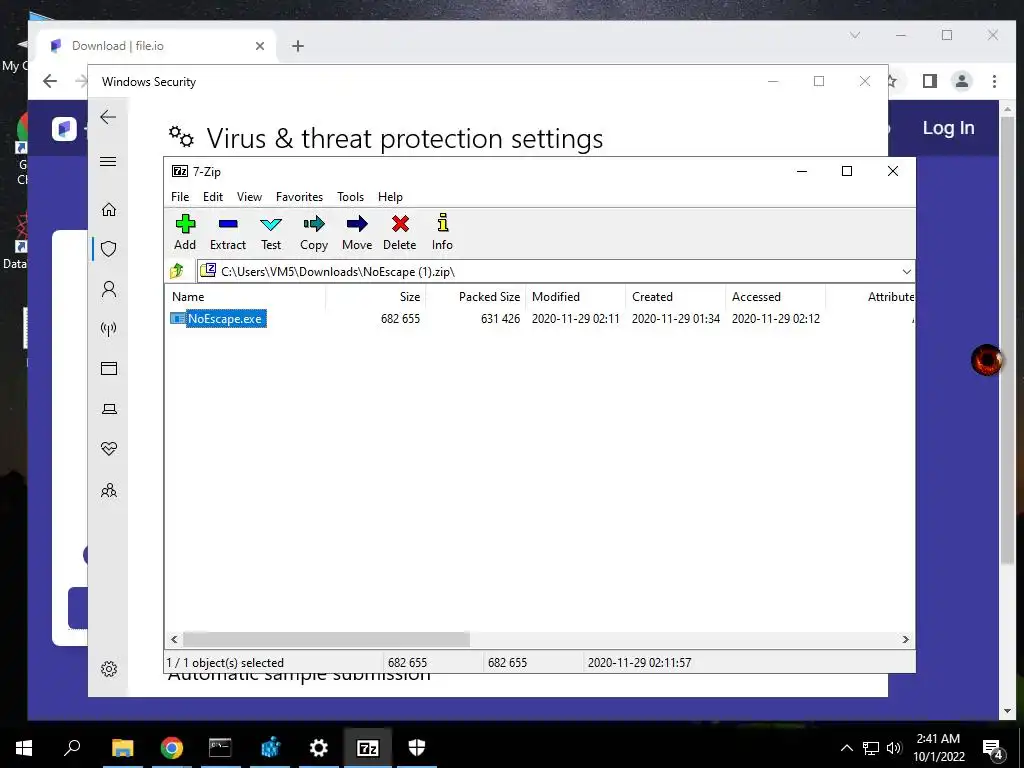
Task: Click the Download | file.io tab
Action: (157, 46)
